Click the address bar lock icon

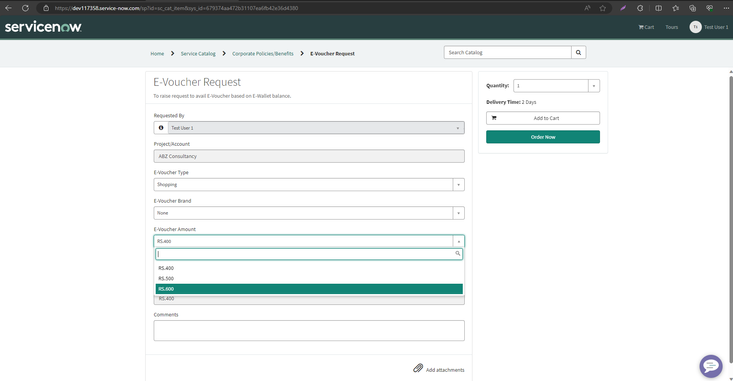point(46,8)
